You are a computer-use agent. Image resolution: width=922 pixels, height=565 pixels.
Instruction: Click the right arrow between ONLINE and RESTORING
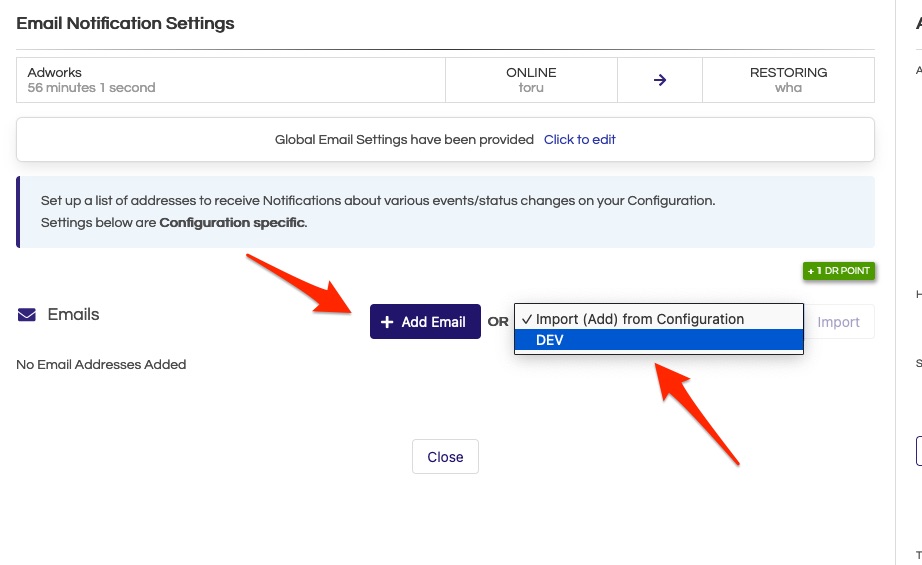(x=660, y=80)
